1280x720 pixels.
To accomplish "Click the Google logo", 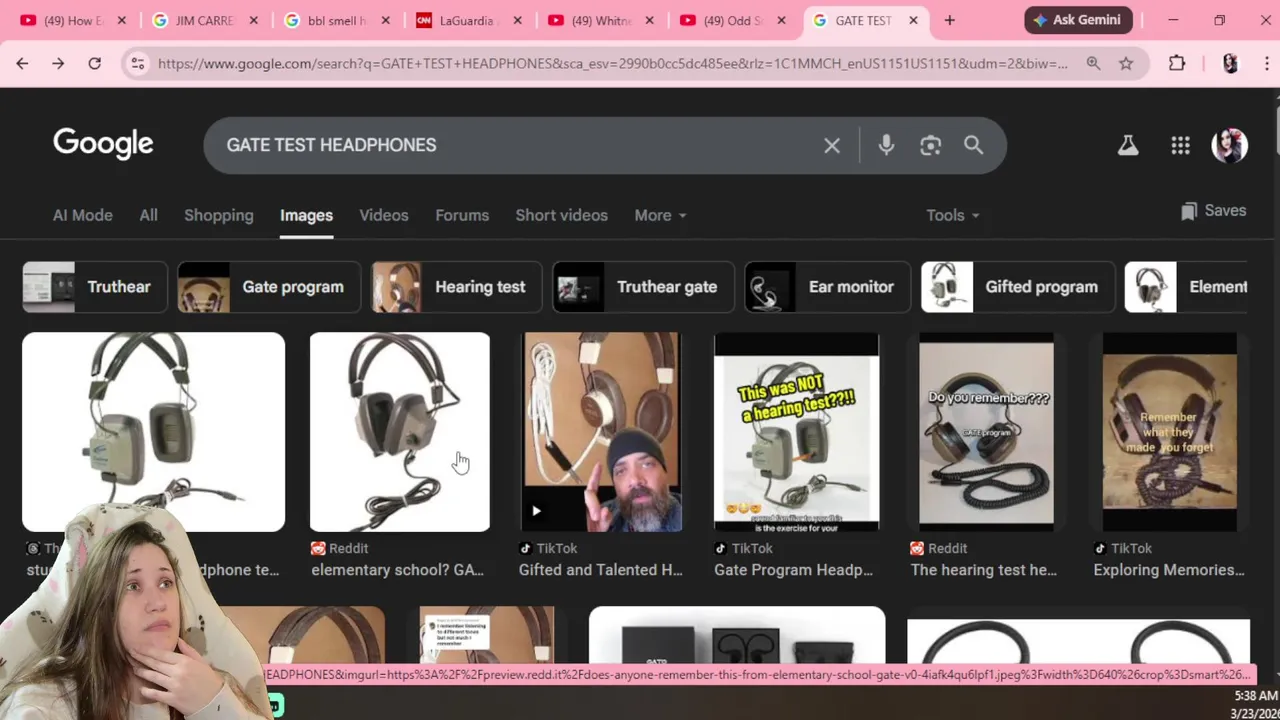I will [103, 144].
